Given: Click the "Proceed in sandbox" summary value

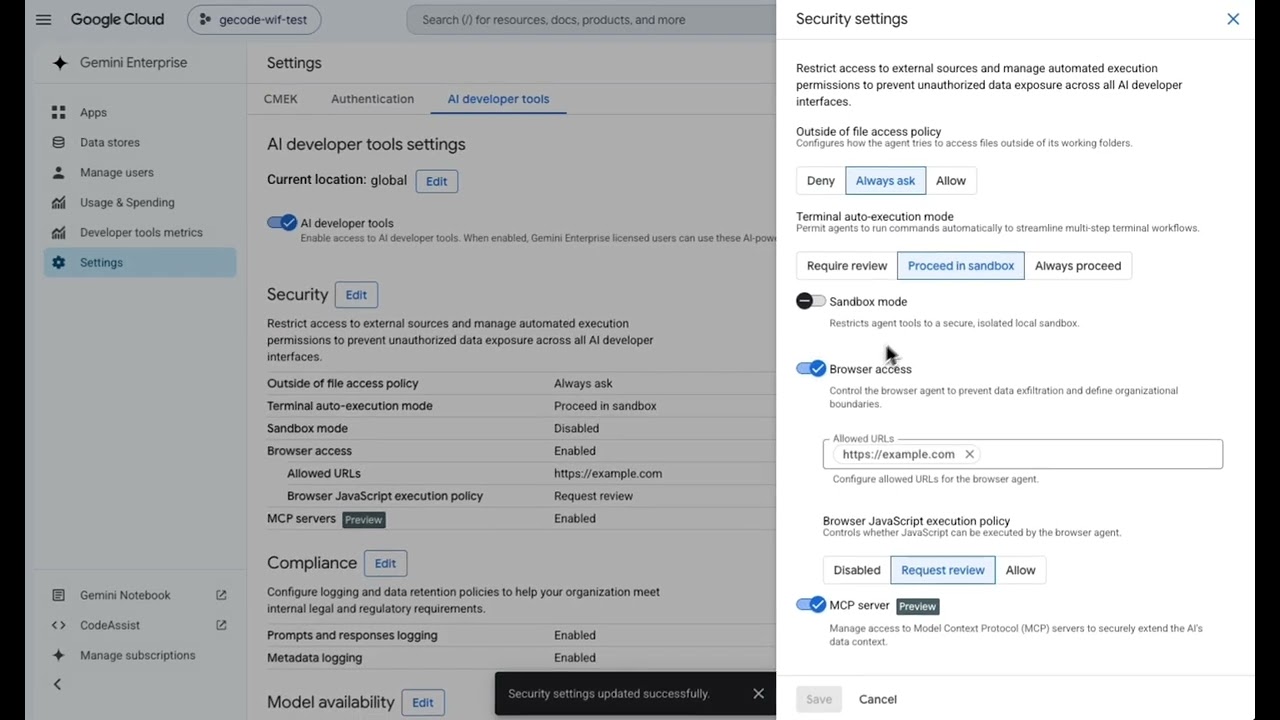Looking at the screenshot, I should pos(605,406).
